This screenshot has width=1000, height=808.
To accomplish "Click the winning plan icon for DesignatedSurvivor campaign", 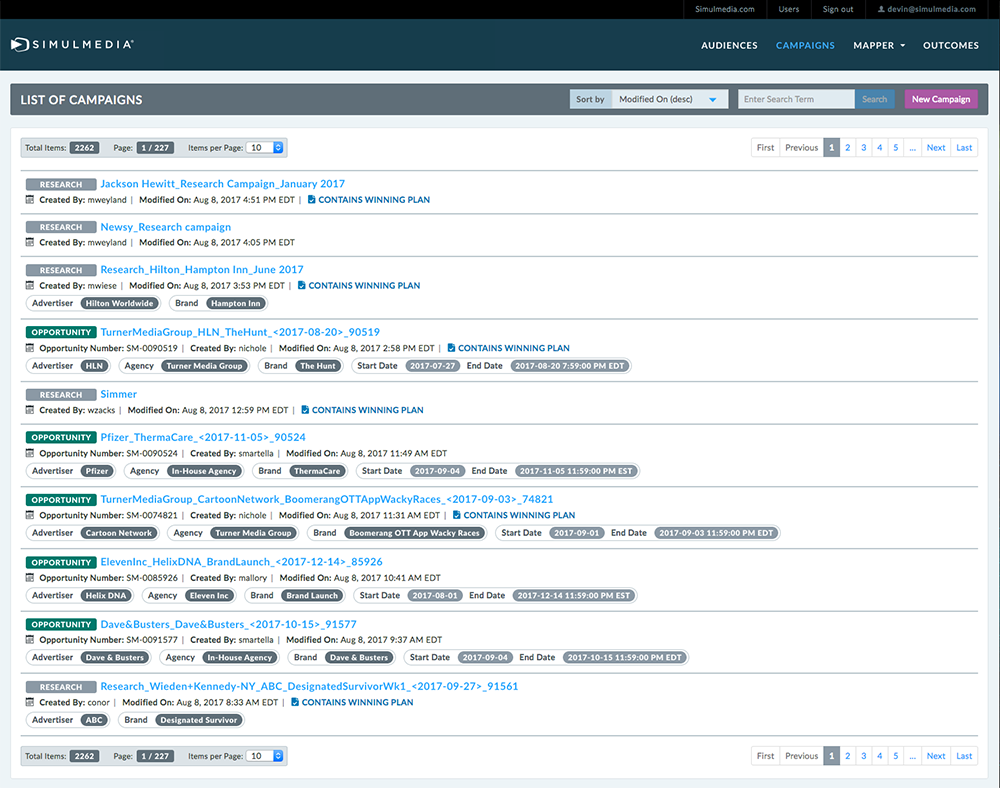I will [295, 702].
